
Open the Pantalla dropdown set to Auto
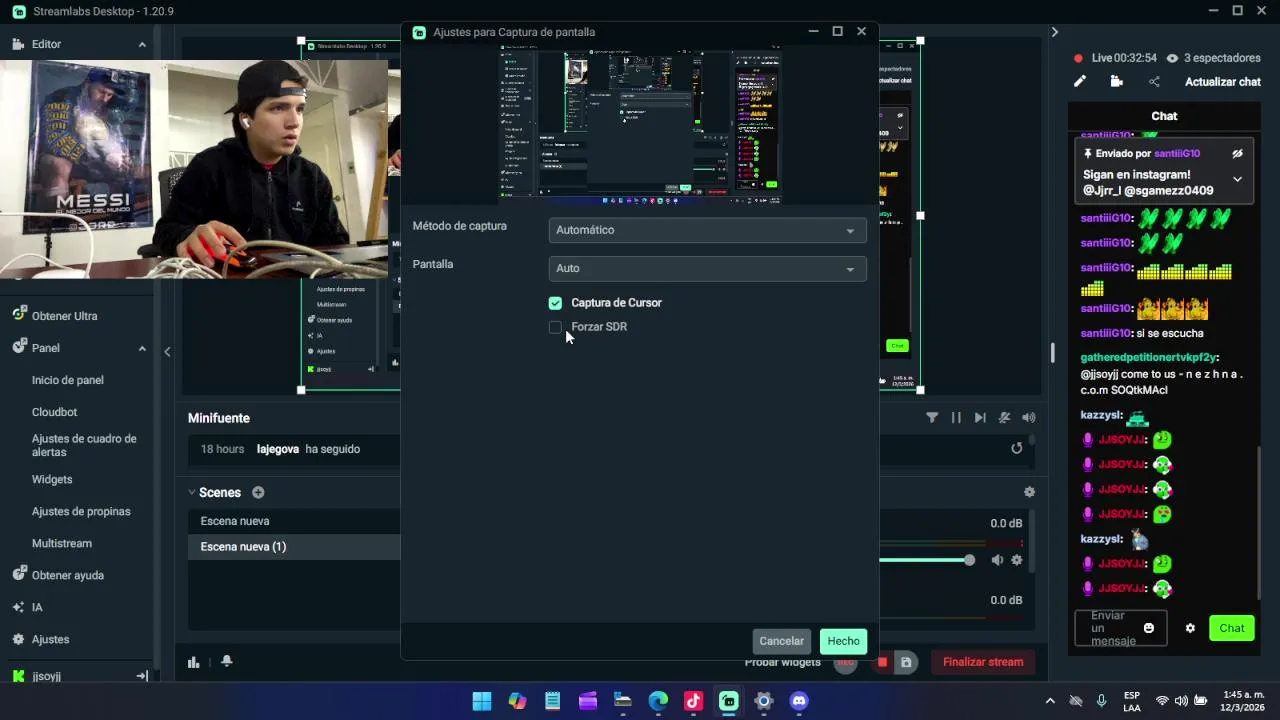click(707, 268)
